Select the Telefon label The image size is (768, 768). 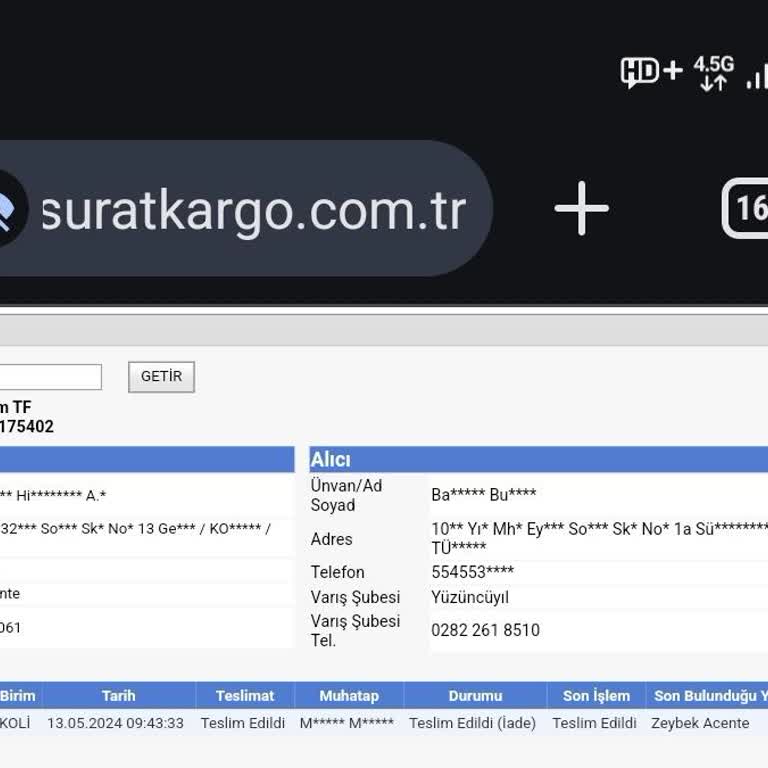[x=337, y=572]
